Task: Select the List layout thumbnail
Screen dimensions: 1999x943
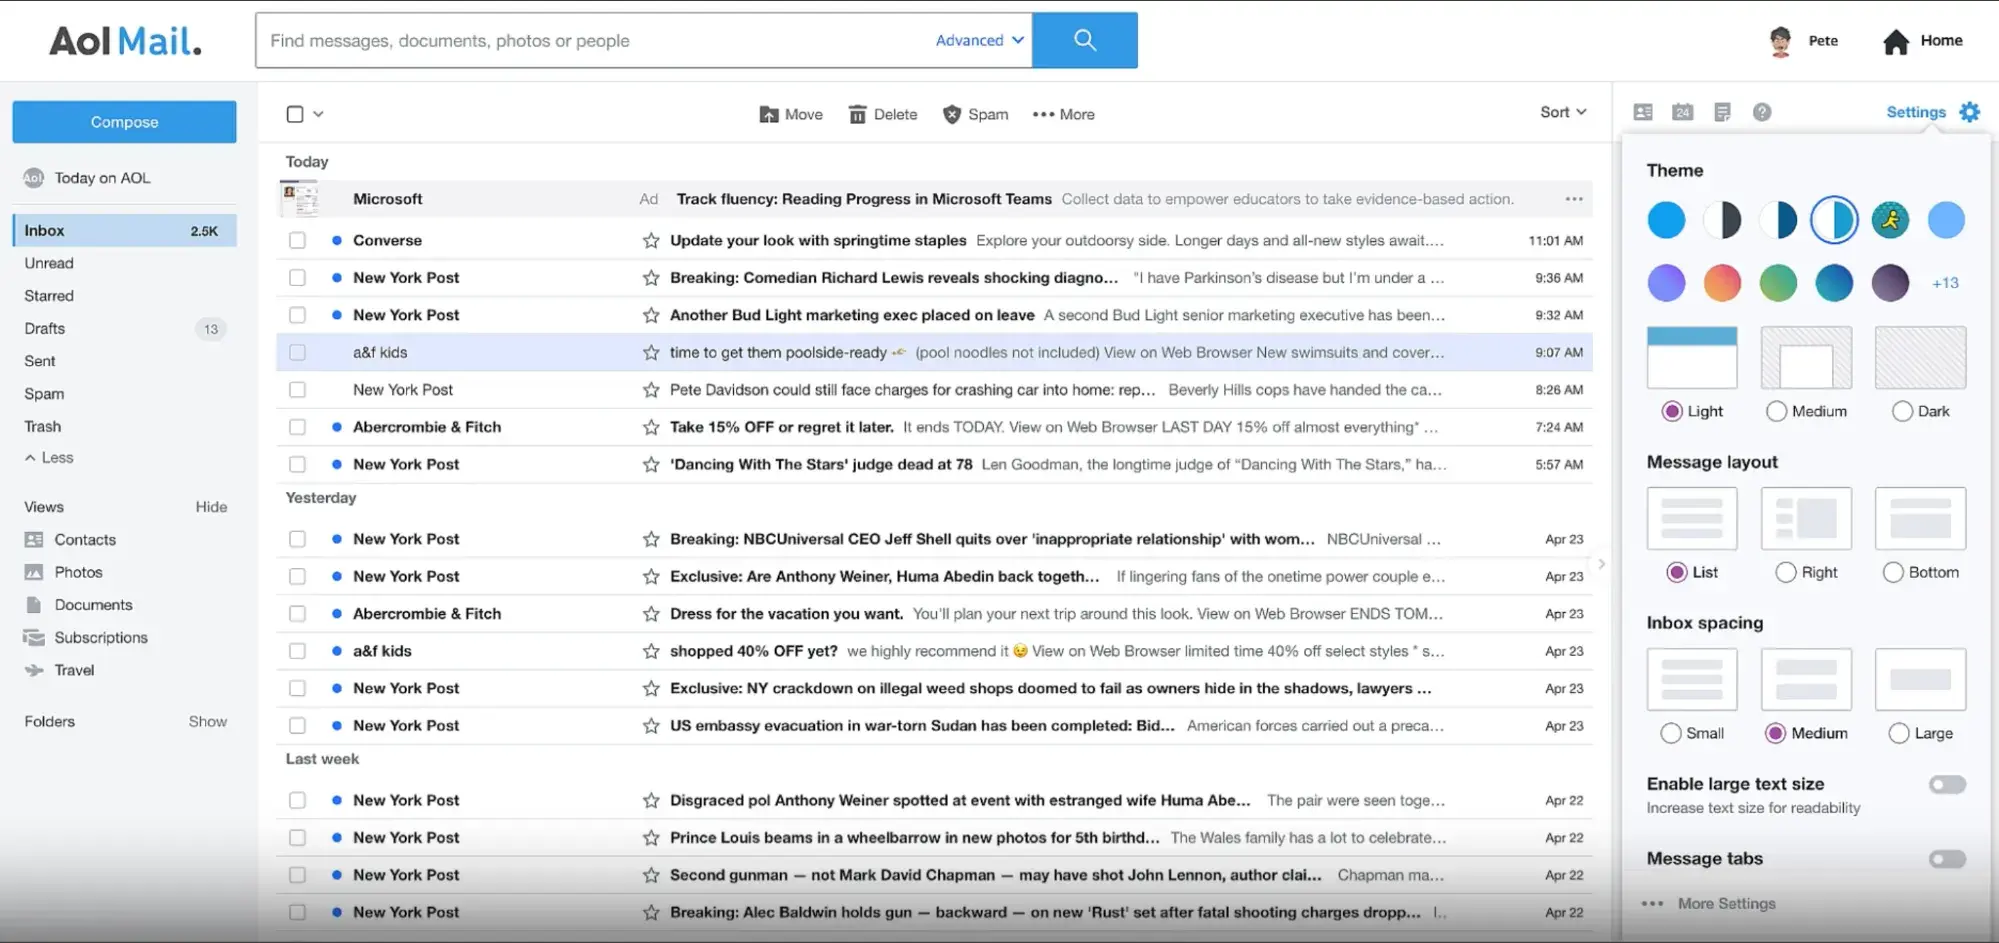Action: 1692,518
